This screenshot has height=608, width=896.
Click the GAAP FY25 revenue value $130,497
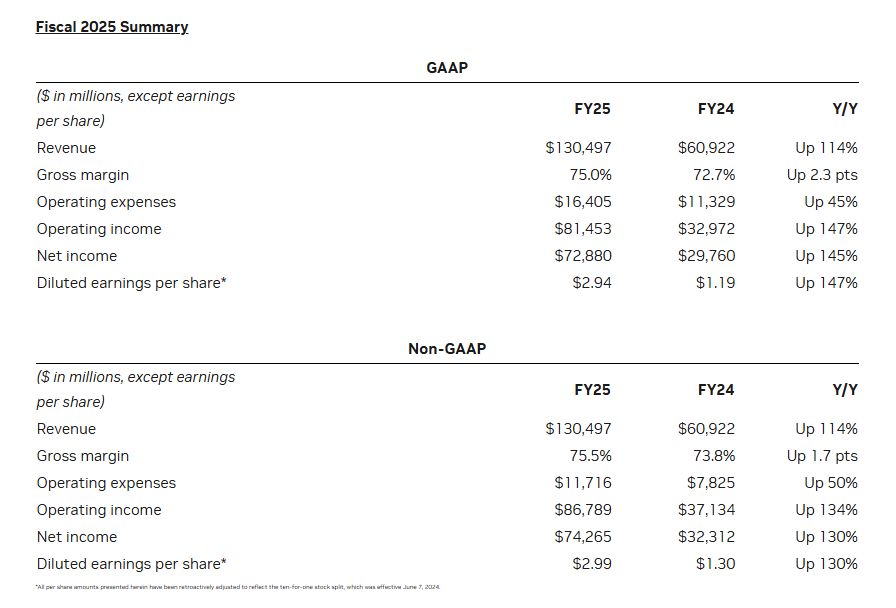click(578, 148)
